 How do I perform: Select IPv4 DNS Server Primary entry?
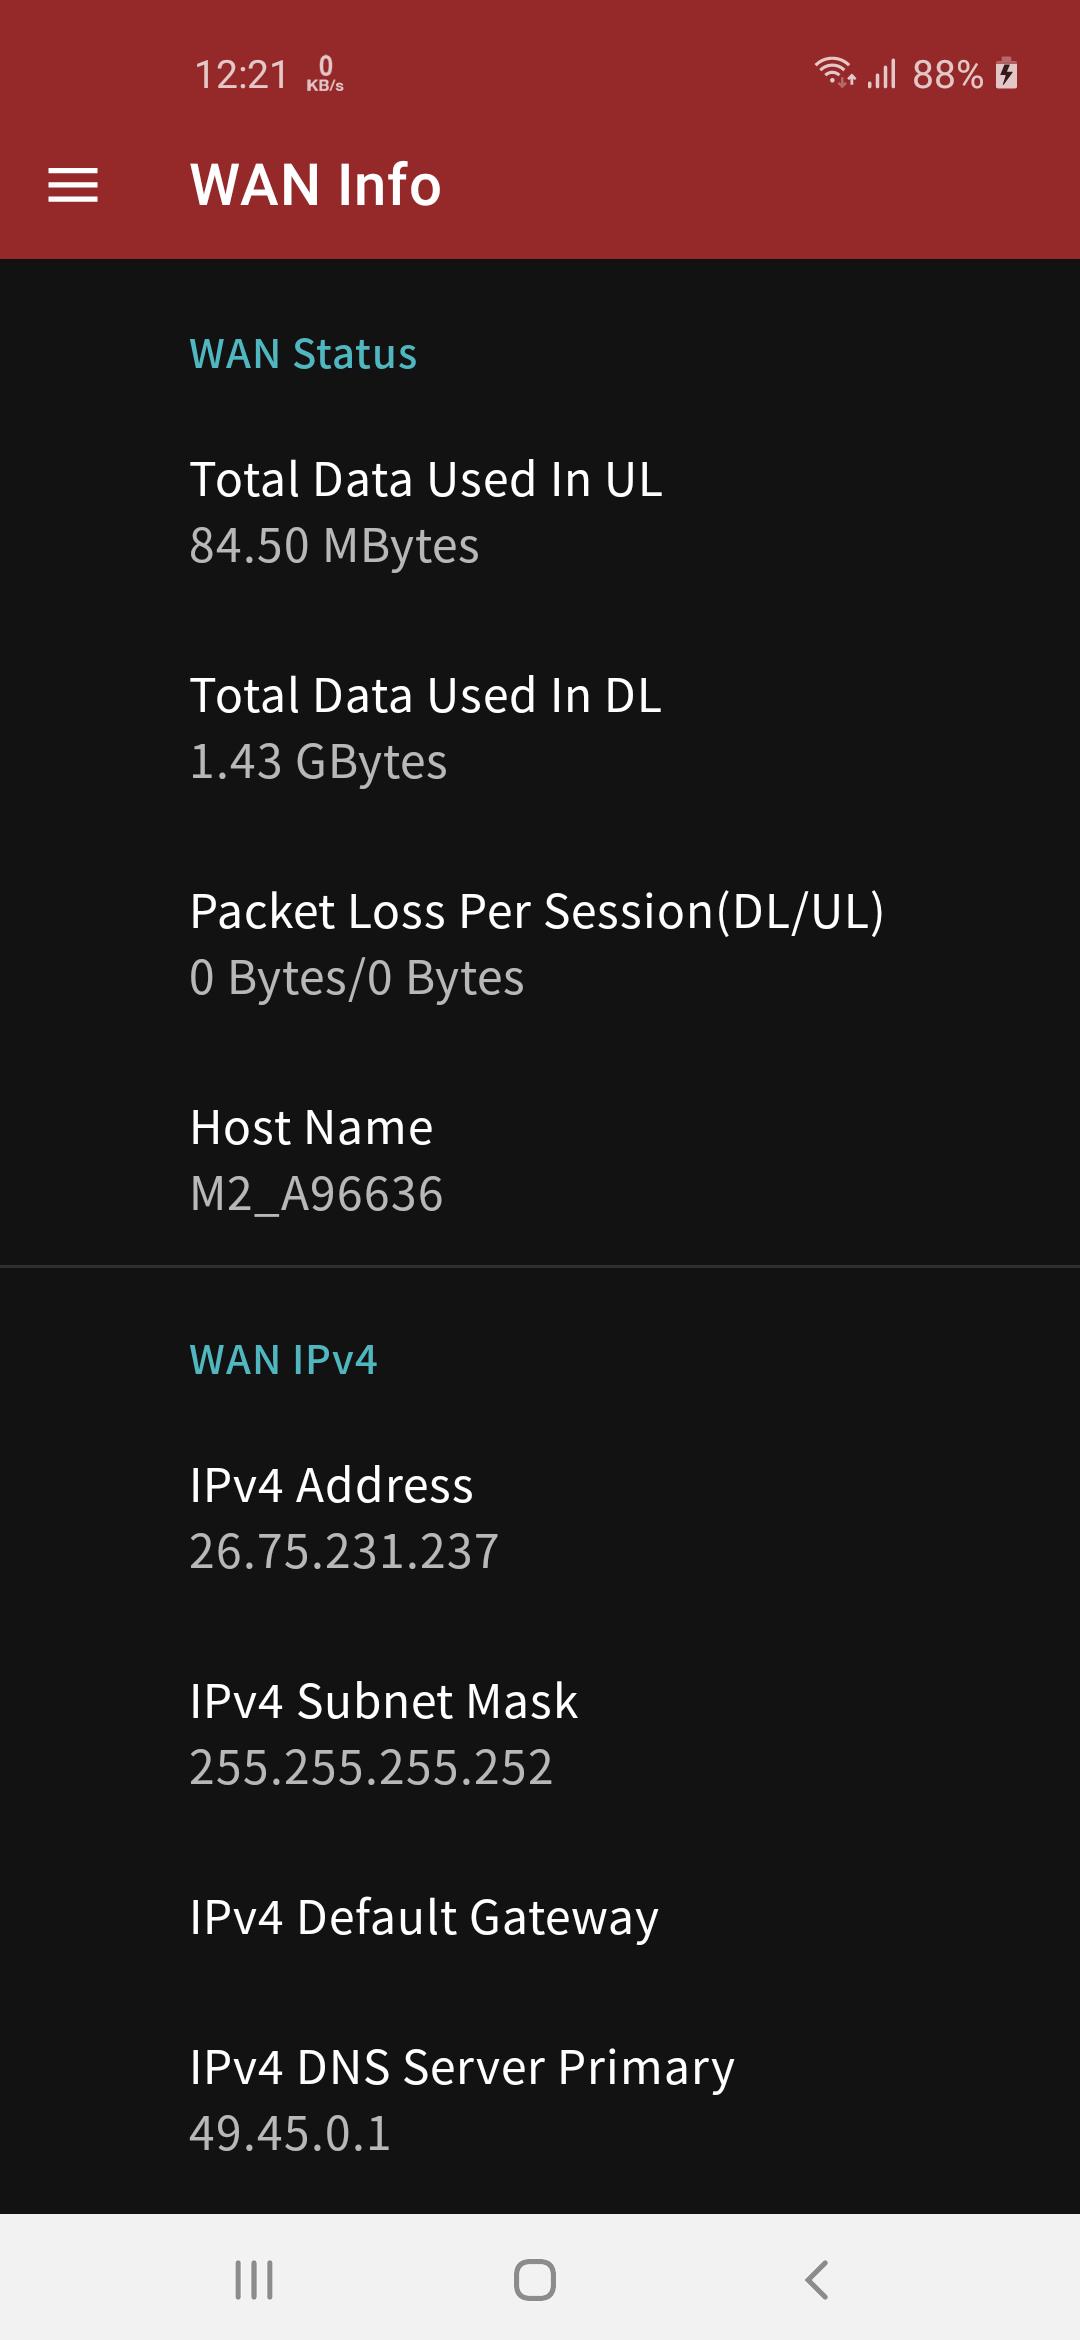tap(540, 2101)
